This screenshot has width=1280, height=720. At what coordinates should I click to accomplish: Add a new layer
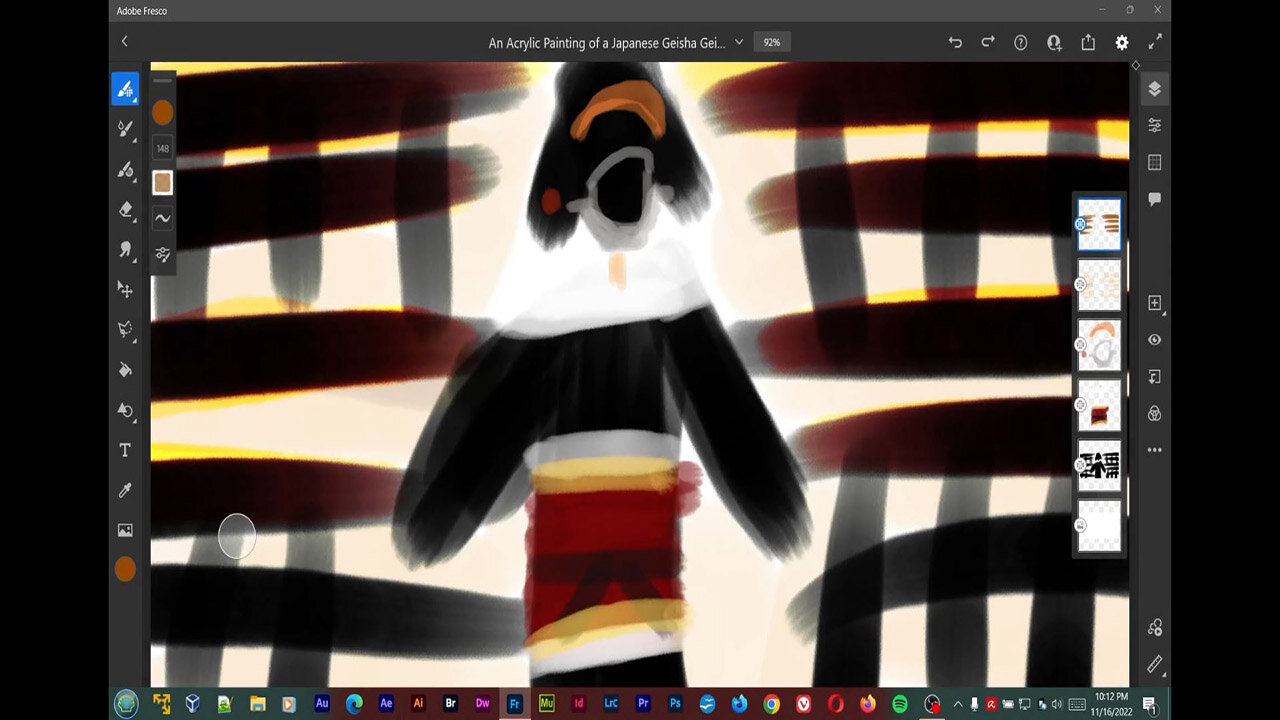1154,303
